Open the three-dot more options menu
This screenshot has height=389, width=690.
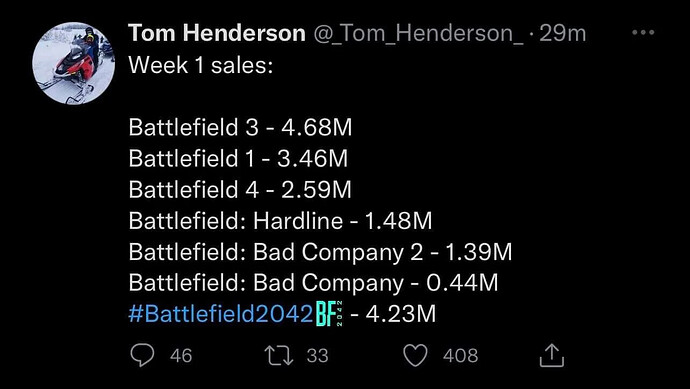coord(643,33)
